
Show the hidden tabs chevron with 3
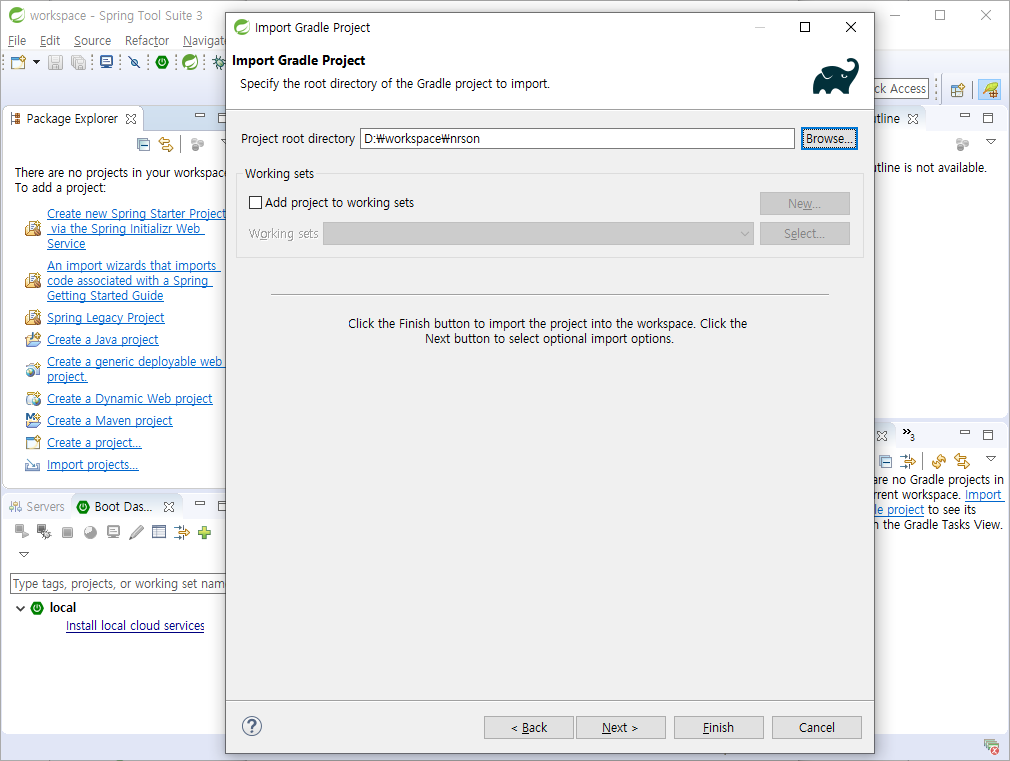point(908,434)
